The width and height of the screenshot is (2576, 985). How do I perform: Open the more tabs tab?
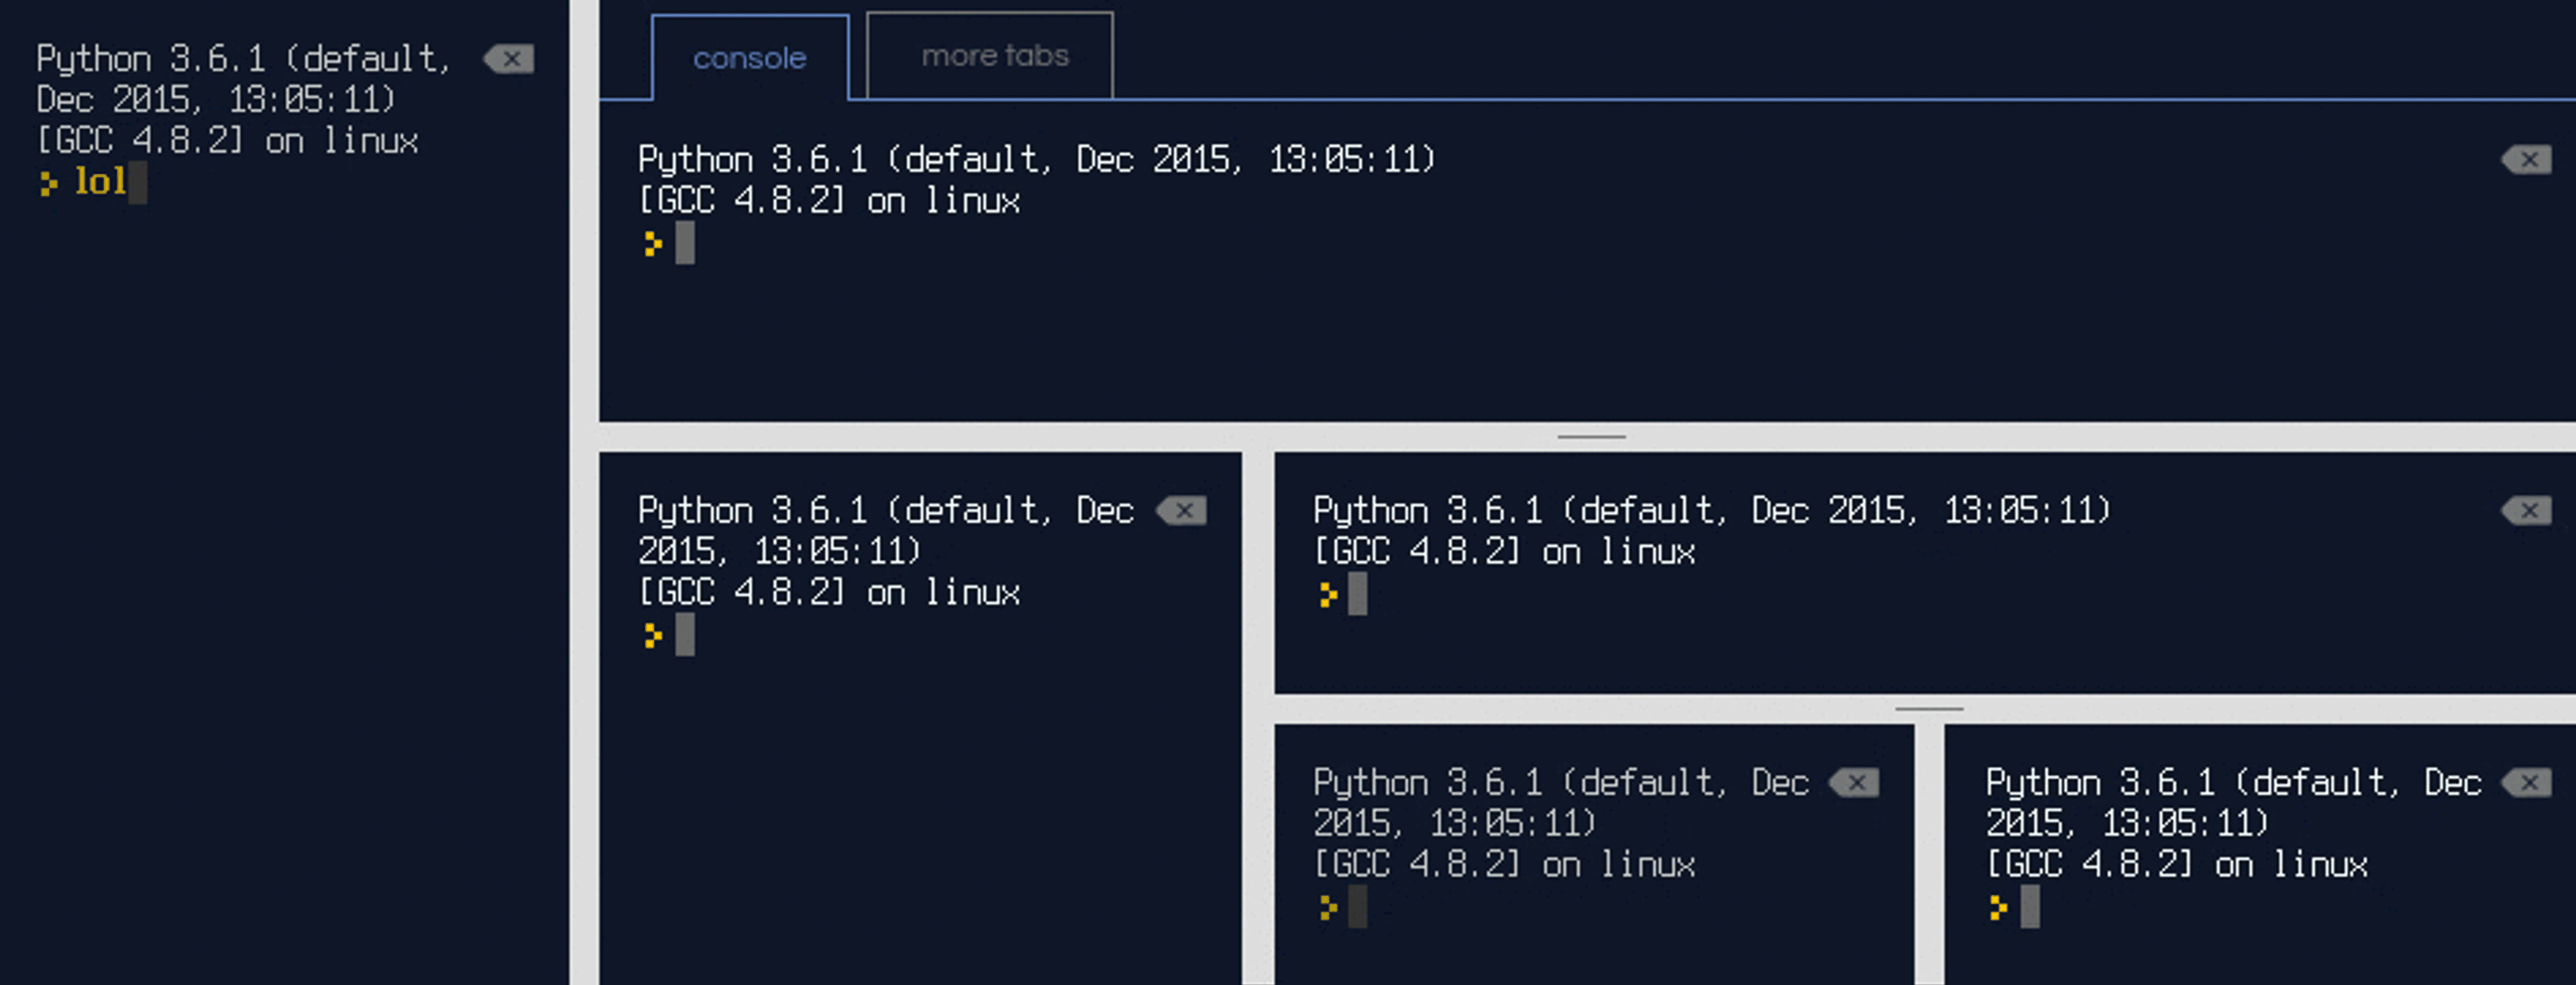994,56
